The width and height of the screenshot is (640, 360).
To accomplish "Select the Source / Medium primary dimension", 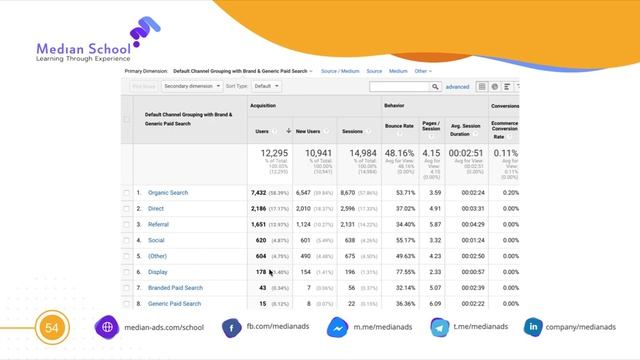I will [x=340, y=71].
